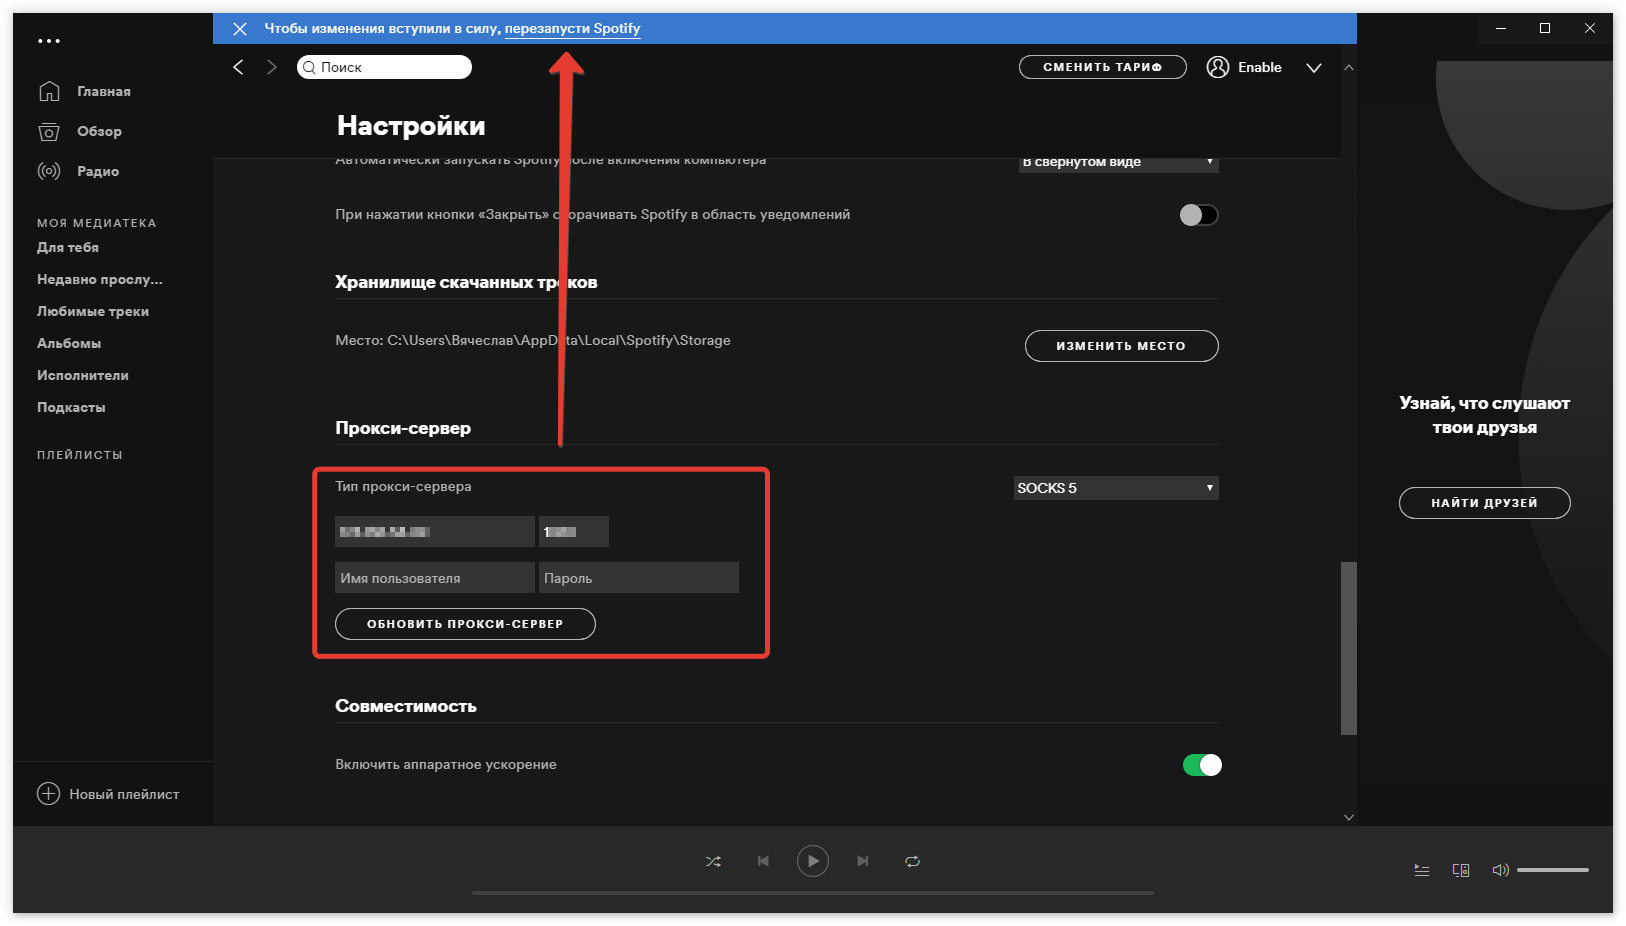Click the scrollbar down arrow
This screenshot has height=926, width=1626.
pos(1349,817)
